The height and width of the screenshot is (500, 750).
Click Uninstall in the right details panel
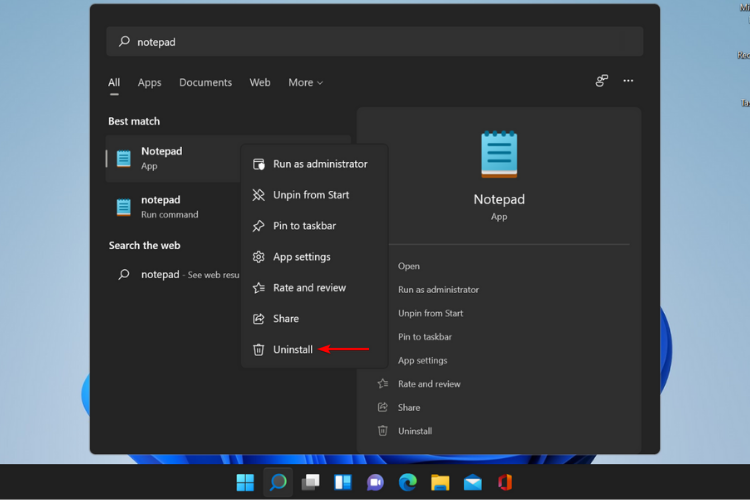coord(415,431)
